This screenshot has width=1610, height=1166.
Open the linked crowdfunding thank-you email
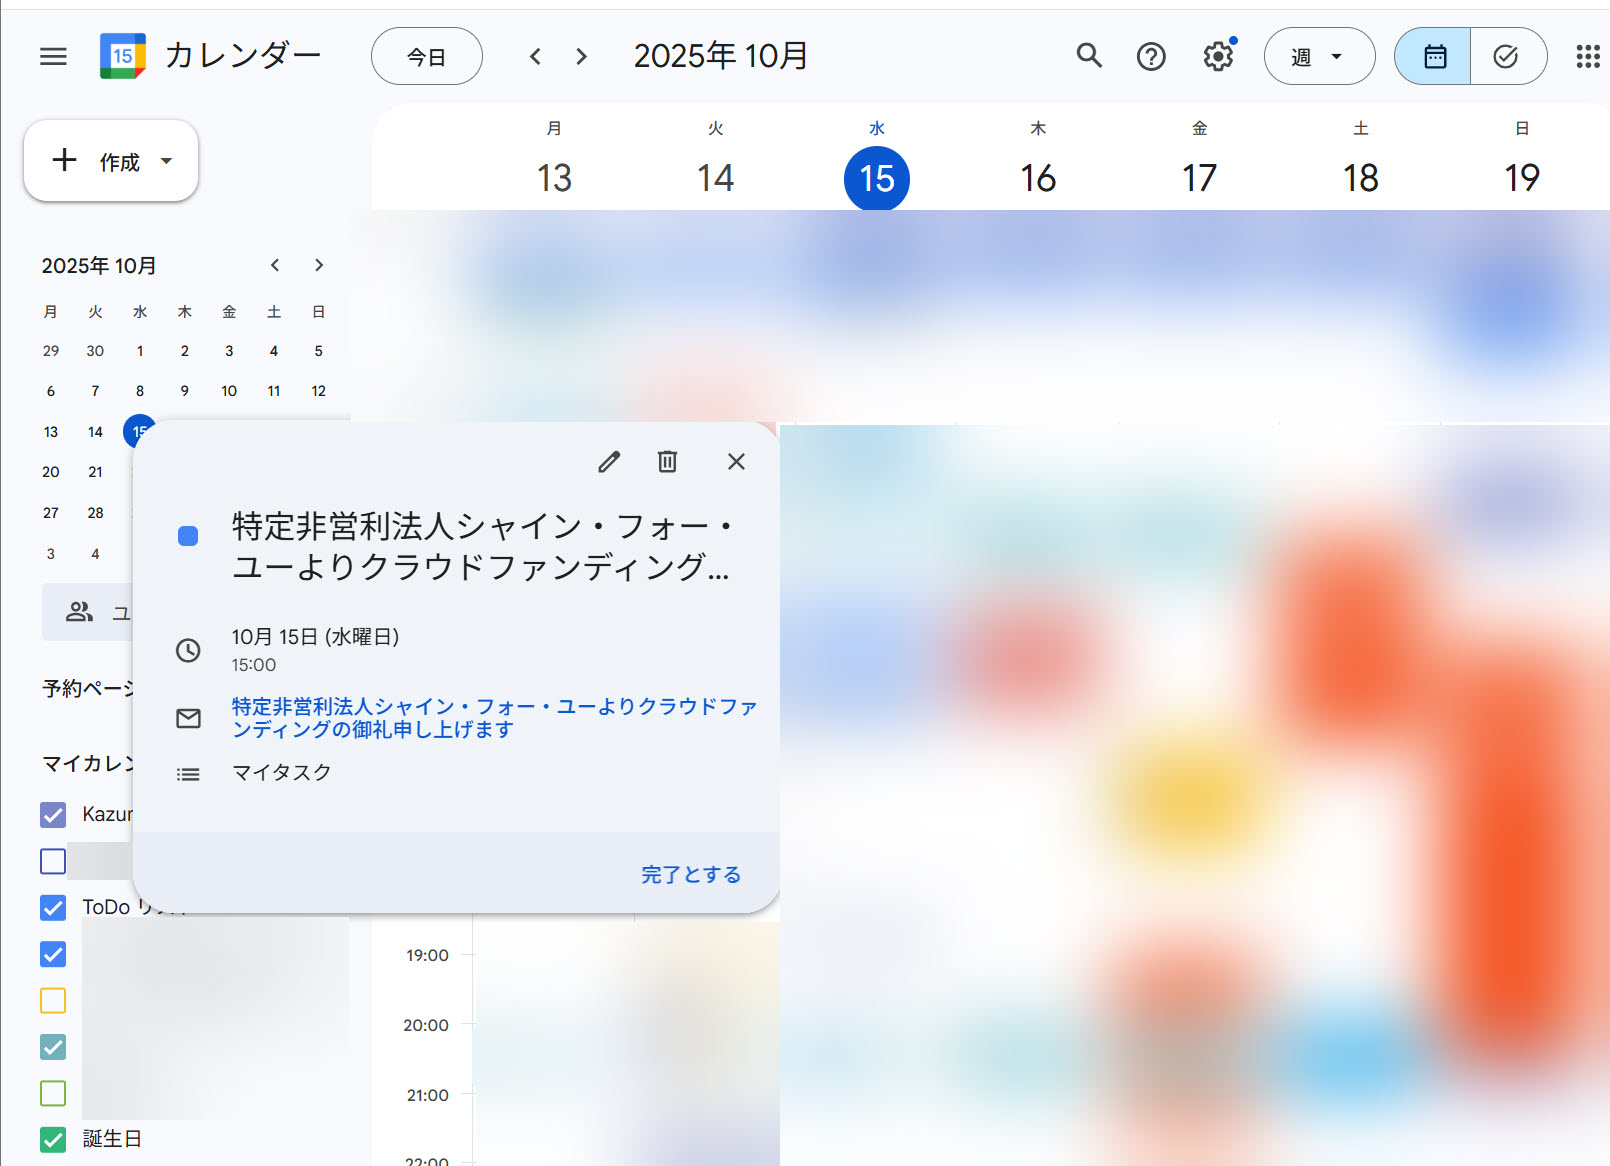click(494, 718)
